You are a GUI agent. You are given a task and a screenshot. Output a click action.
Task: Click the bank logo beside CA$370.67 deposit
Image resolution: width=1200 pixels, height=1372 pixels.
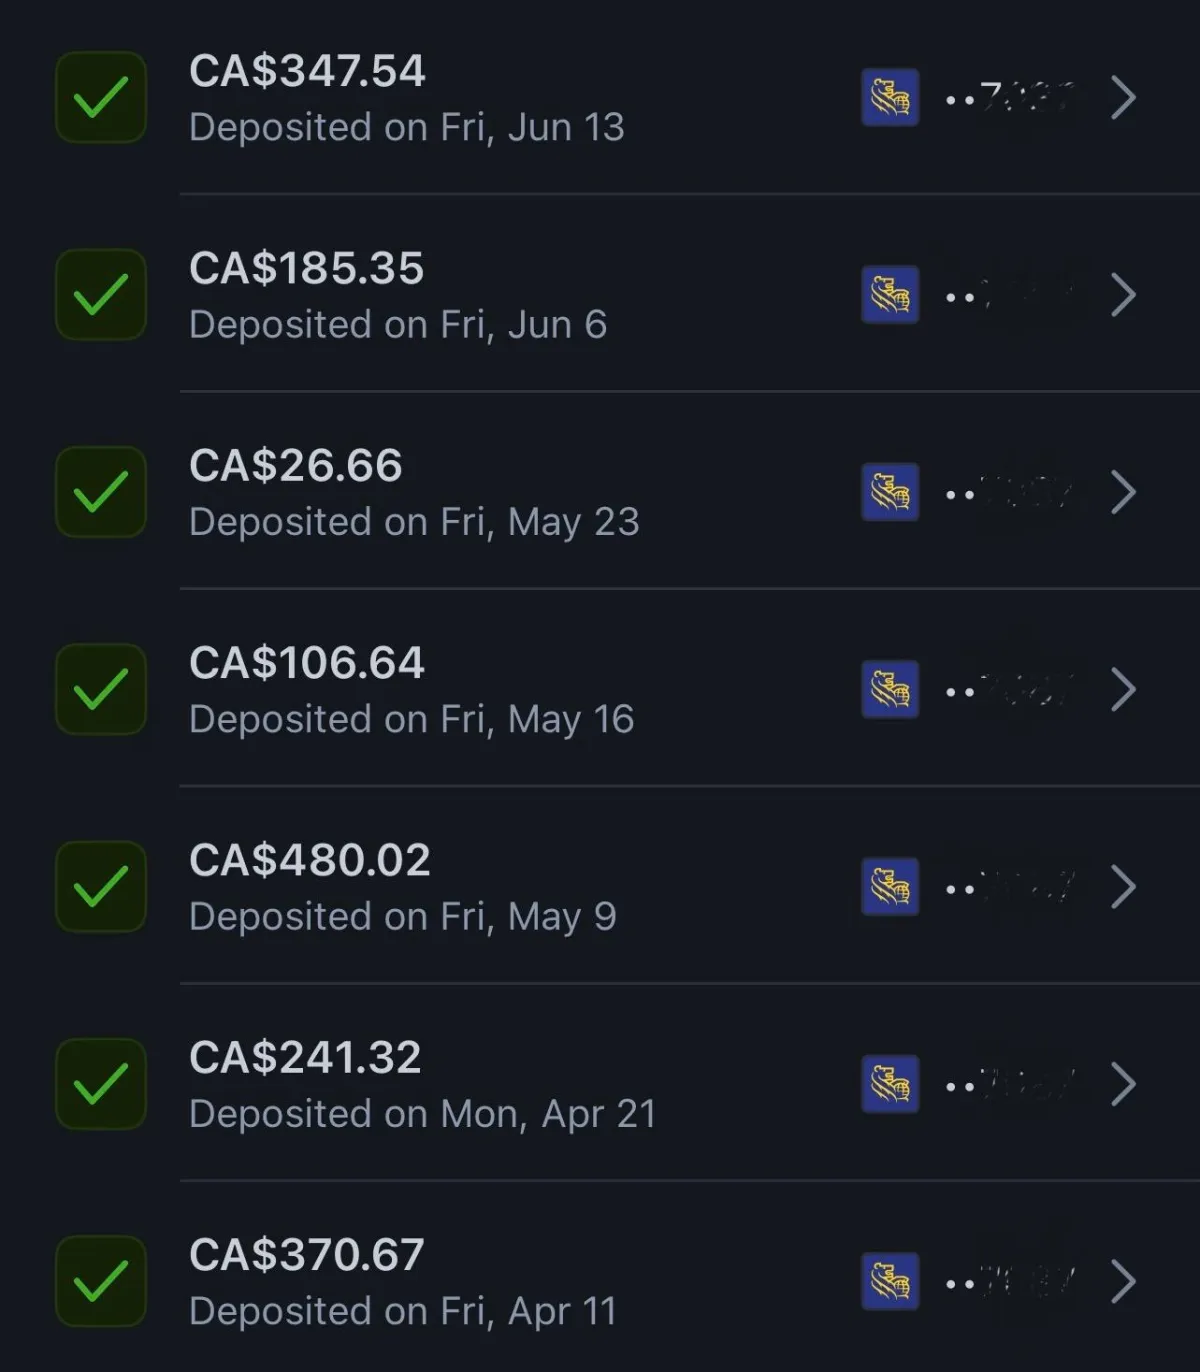(x=890, y=1281)
